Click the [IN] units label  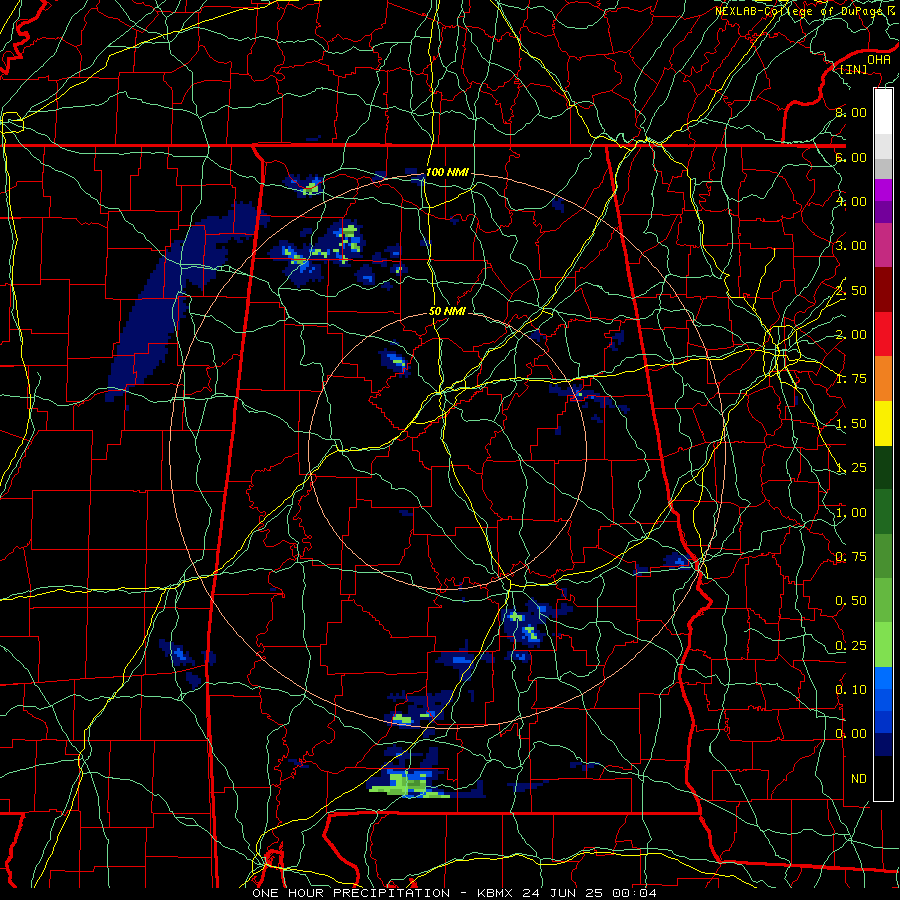point(853,69)
